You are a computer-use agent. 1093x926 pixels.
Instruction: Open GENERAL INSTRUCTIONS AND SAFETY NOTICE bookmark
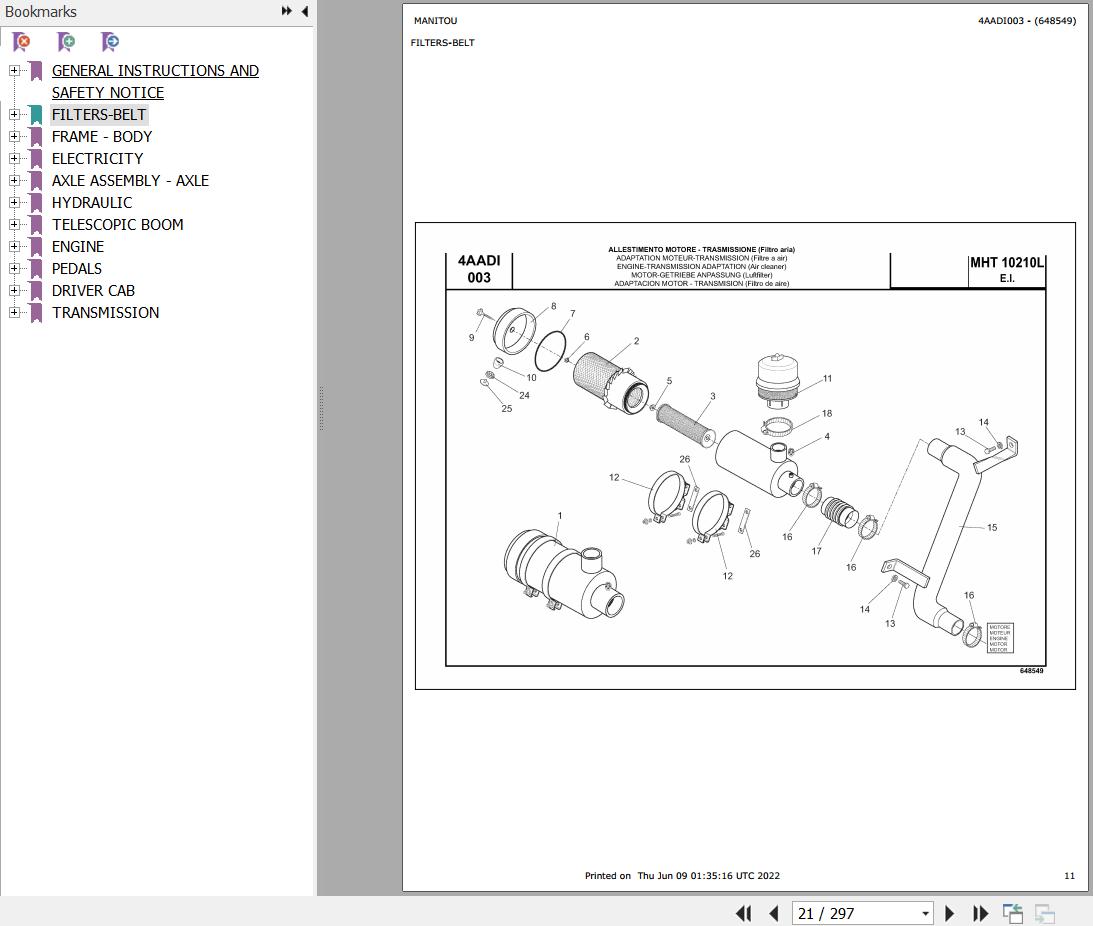point(155,82)
